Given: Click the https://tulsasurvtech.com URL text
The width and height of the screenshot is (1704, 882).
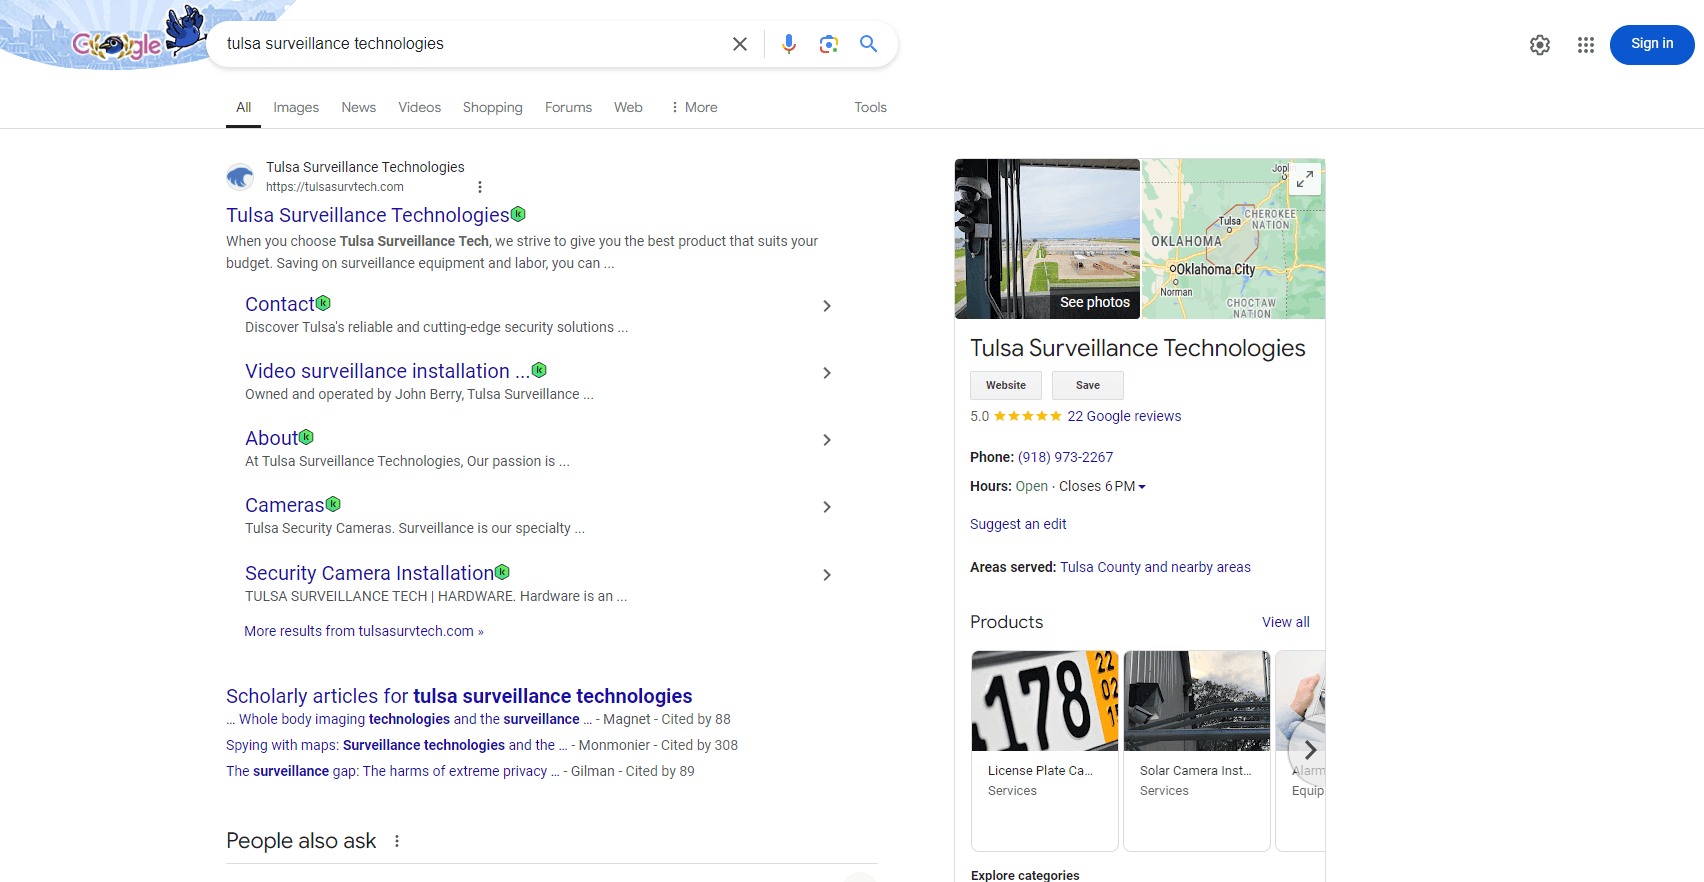Looking at the screenshot, I should coord(335,187).
